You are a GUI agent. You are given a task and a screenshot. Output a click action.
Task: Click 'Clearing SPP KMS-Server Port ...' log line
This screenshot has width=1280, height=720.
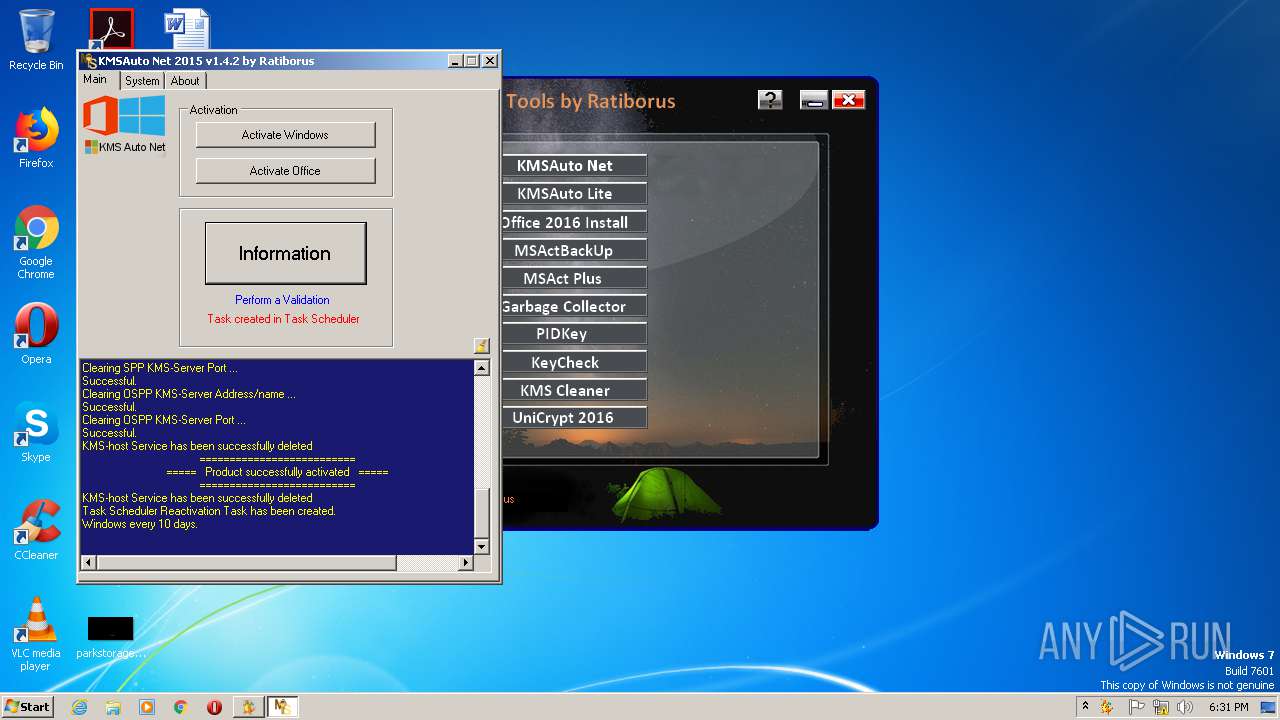(160, 368)
